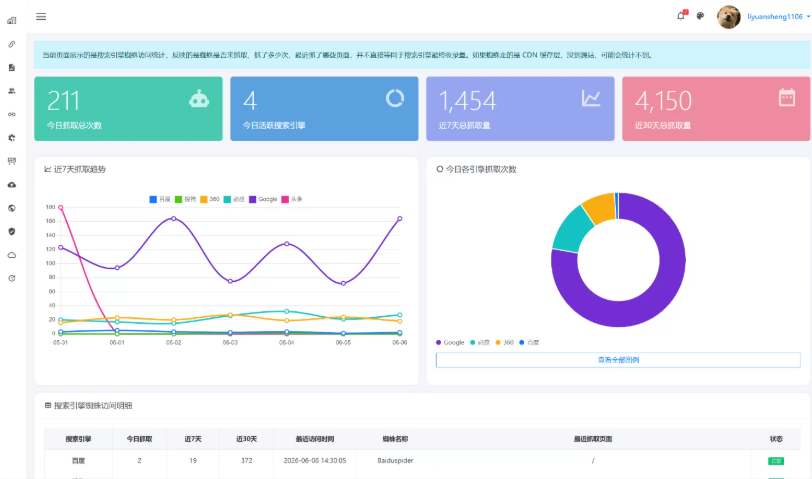Open the shield check icon in sidebar
This screenshot has height=479, width=812.
point(11,231)
